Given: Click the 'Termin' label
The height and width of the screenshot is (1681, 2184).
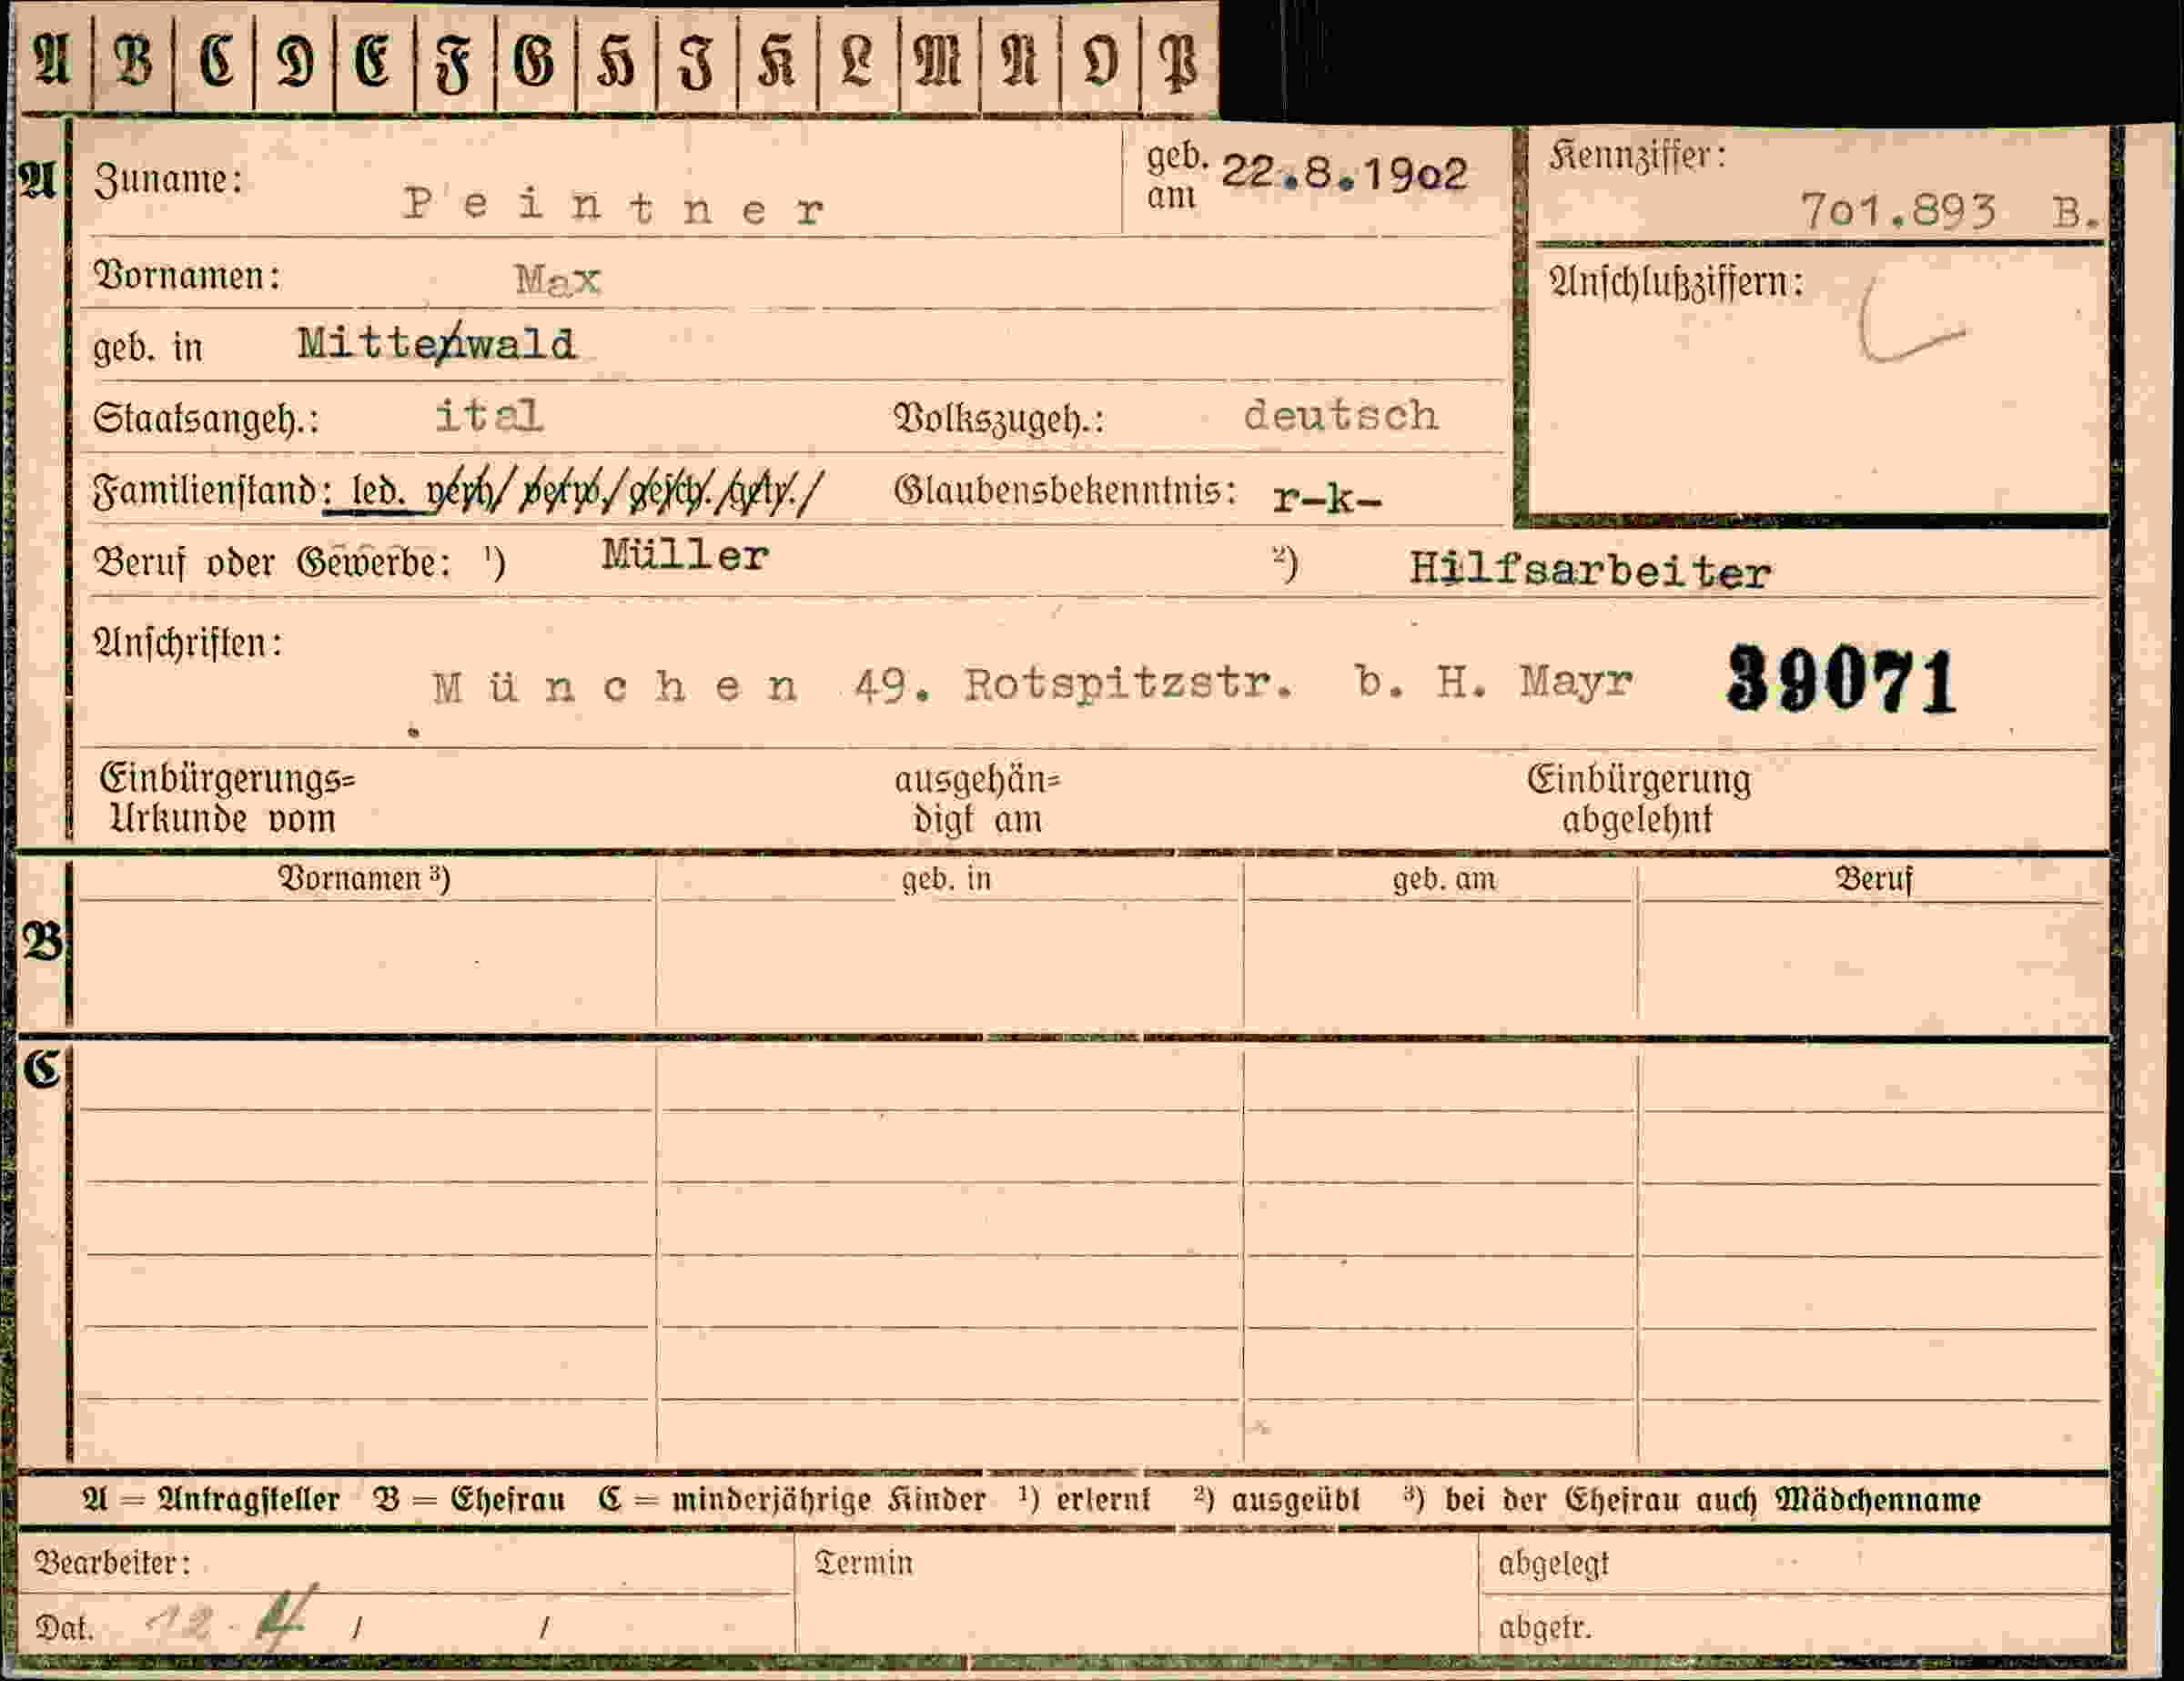Looking at the screenshot, I should tap(865, 1563).
